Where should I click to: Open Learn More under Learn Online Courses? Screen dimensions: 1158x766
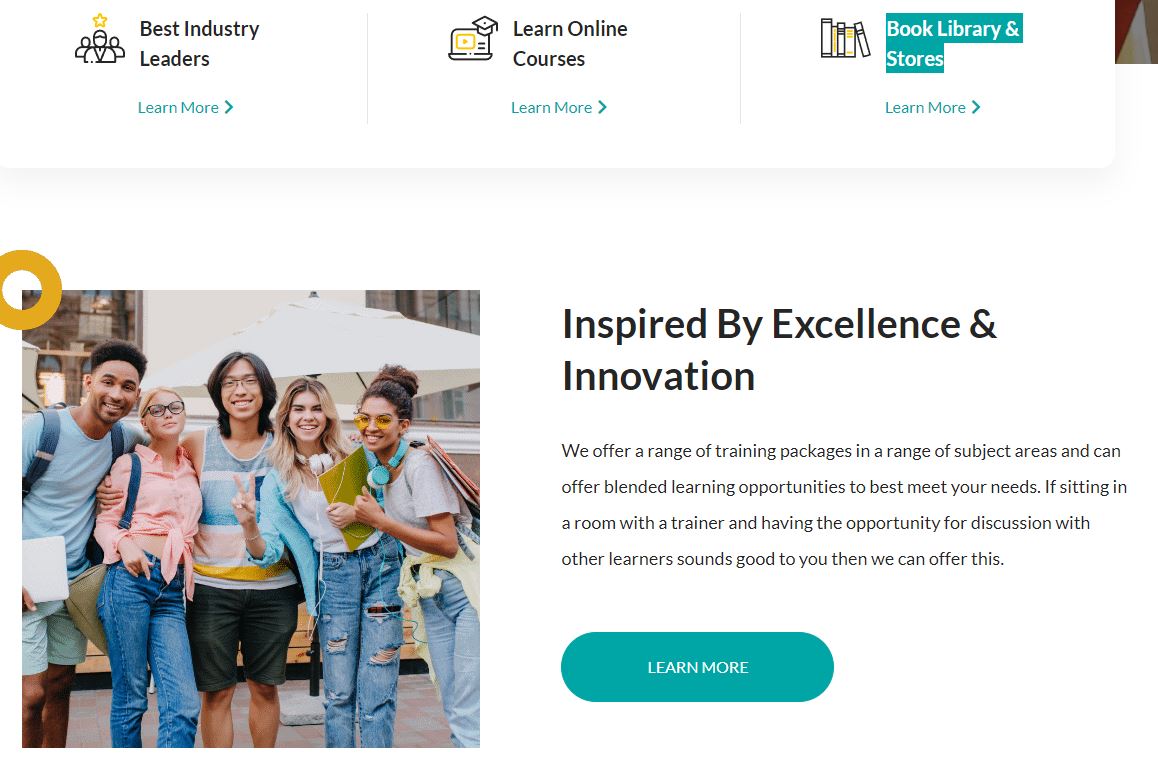(551, 107)
